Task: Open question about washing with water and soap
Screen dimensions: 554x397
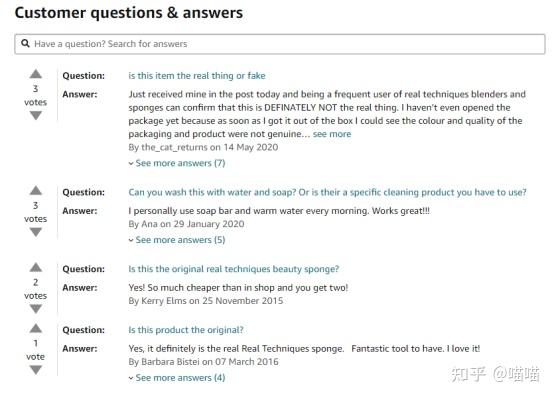Action: point(327,192)
